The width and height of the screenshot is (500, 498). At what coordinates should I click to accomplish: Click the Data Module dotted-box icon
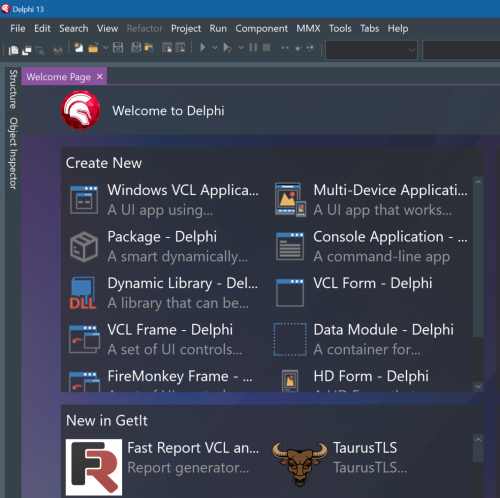(x=290, y=339)
